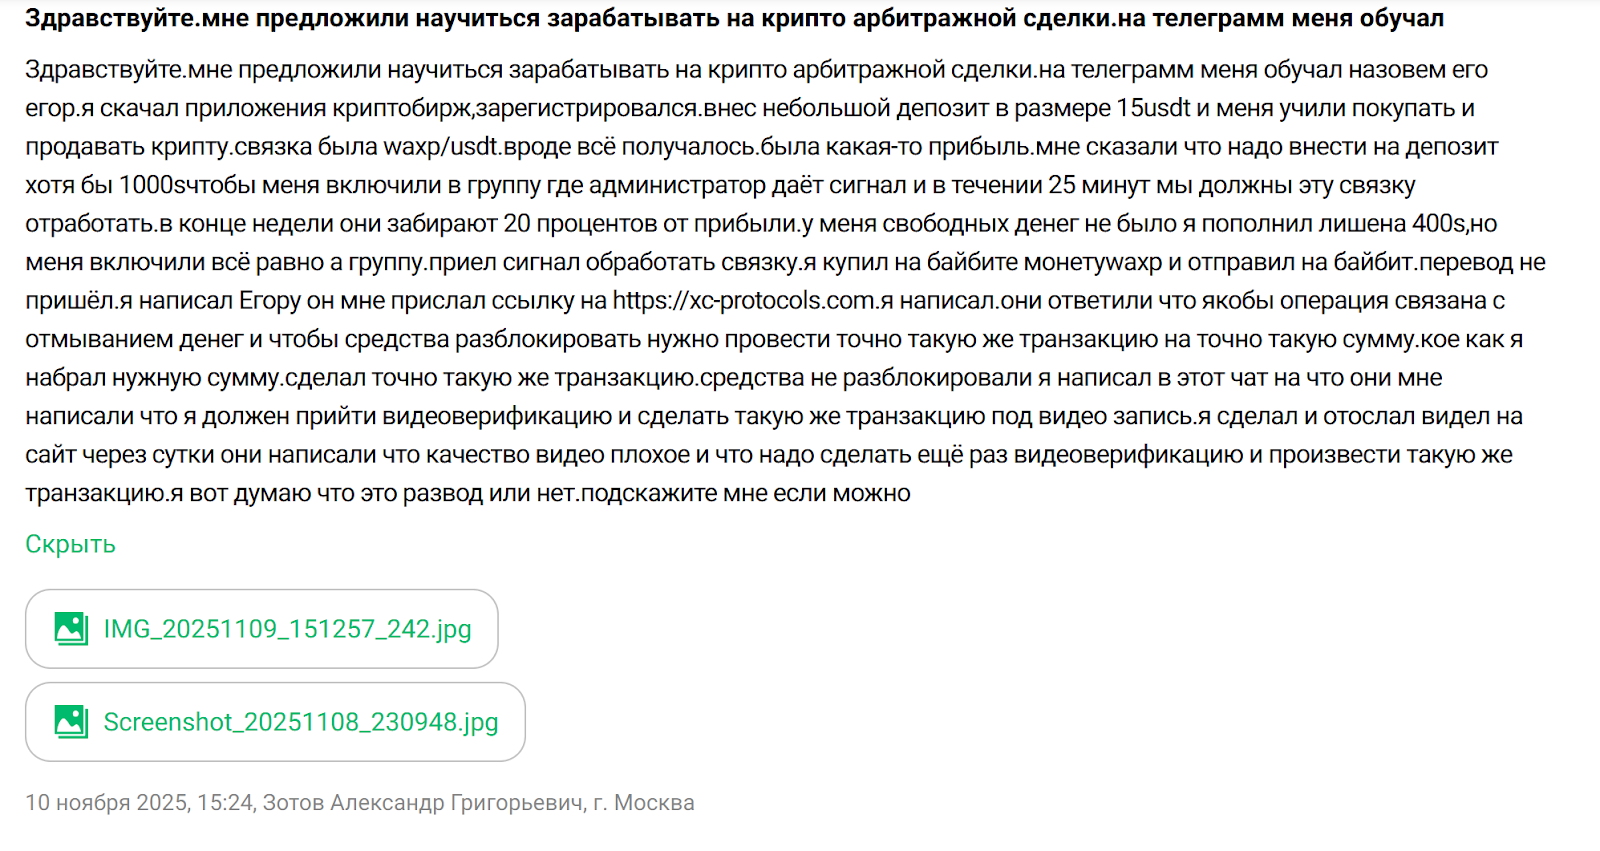Screen dimensions: 1600x851
Task: Open the Screenshot_20251108_230948.jpg file link
Action: point(300,722)
